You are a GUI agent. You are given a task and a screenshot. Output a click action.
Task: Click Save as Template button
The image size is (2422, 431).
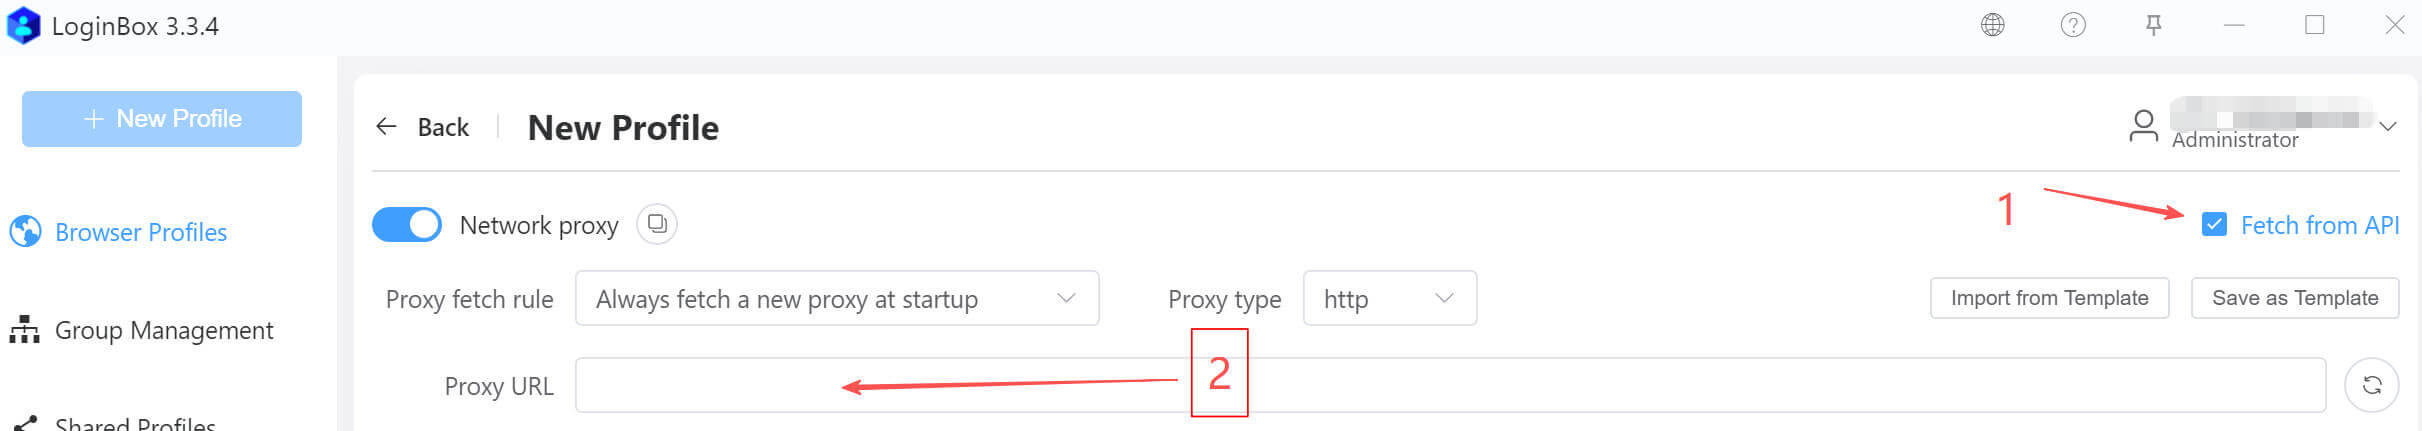pos(2294,299)
